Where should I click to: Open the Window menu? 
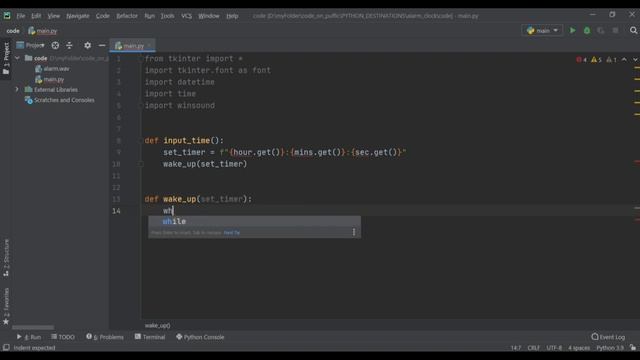(209, 16)
